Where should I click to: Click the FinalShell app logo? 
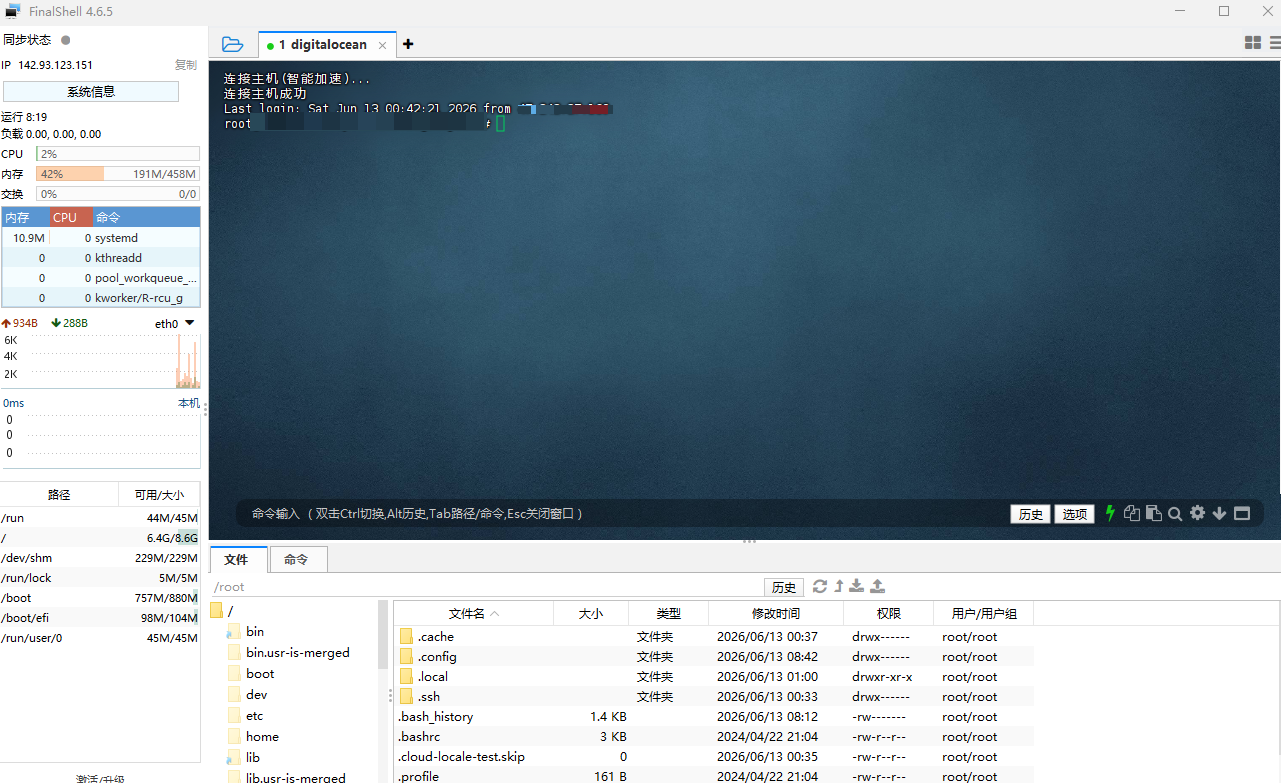point(13,11)
